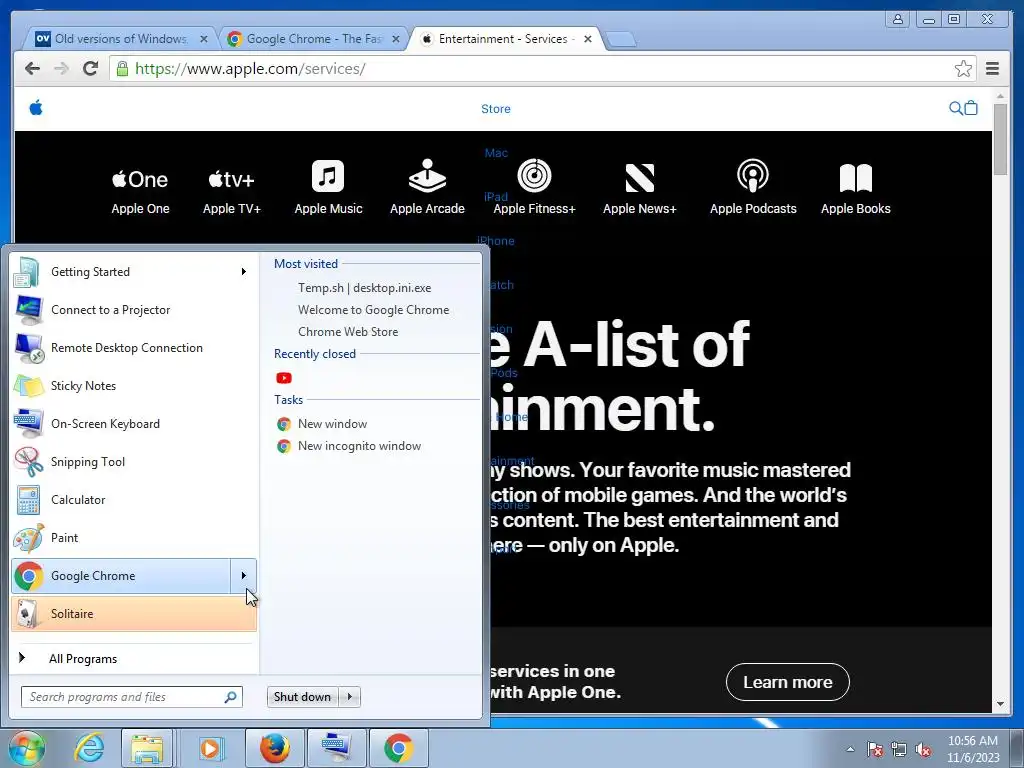Open the shopping bag icon
Viewport: 1024px width, 768px height.
pos(971,108)
